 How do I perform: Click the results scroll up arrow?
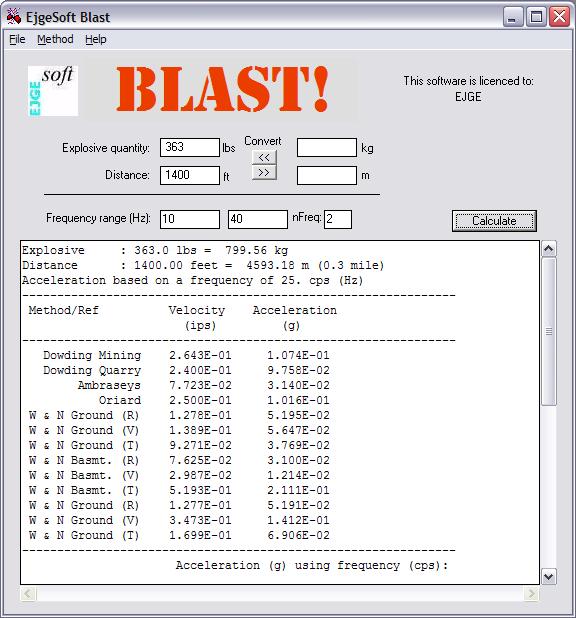tap(549, 249)
